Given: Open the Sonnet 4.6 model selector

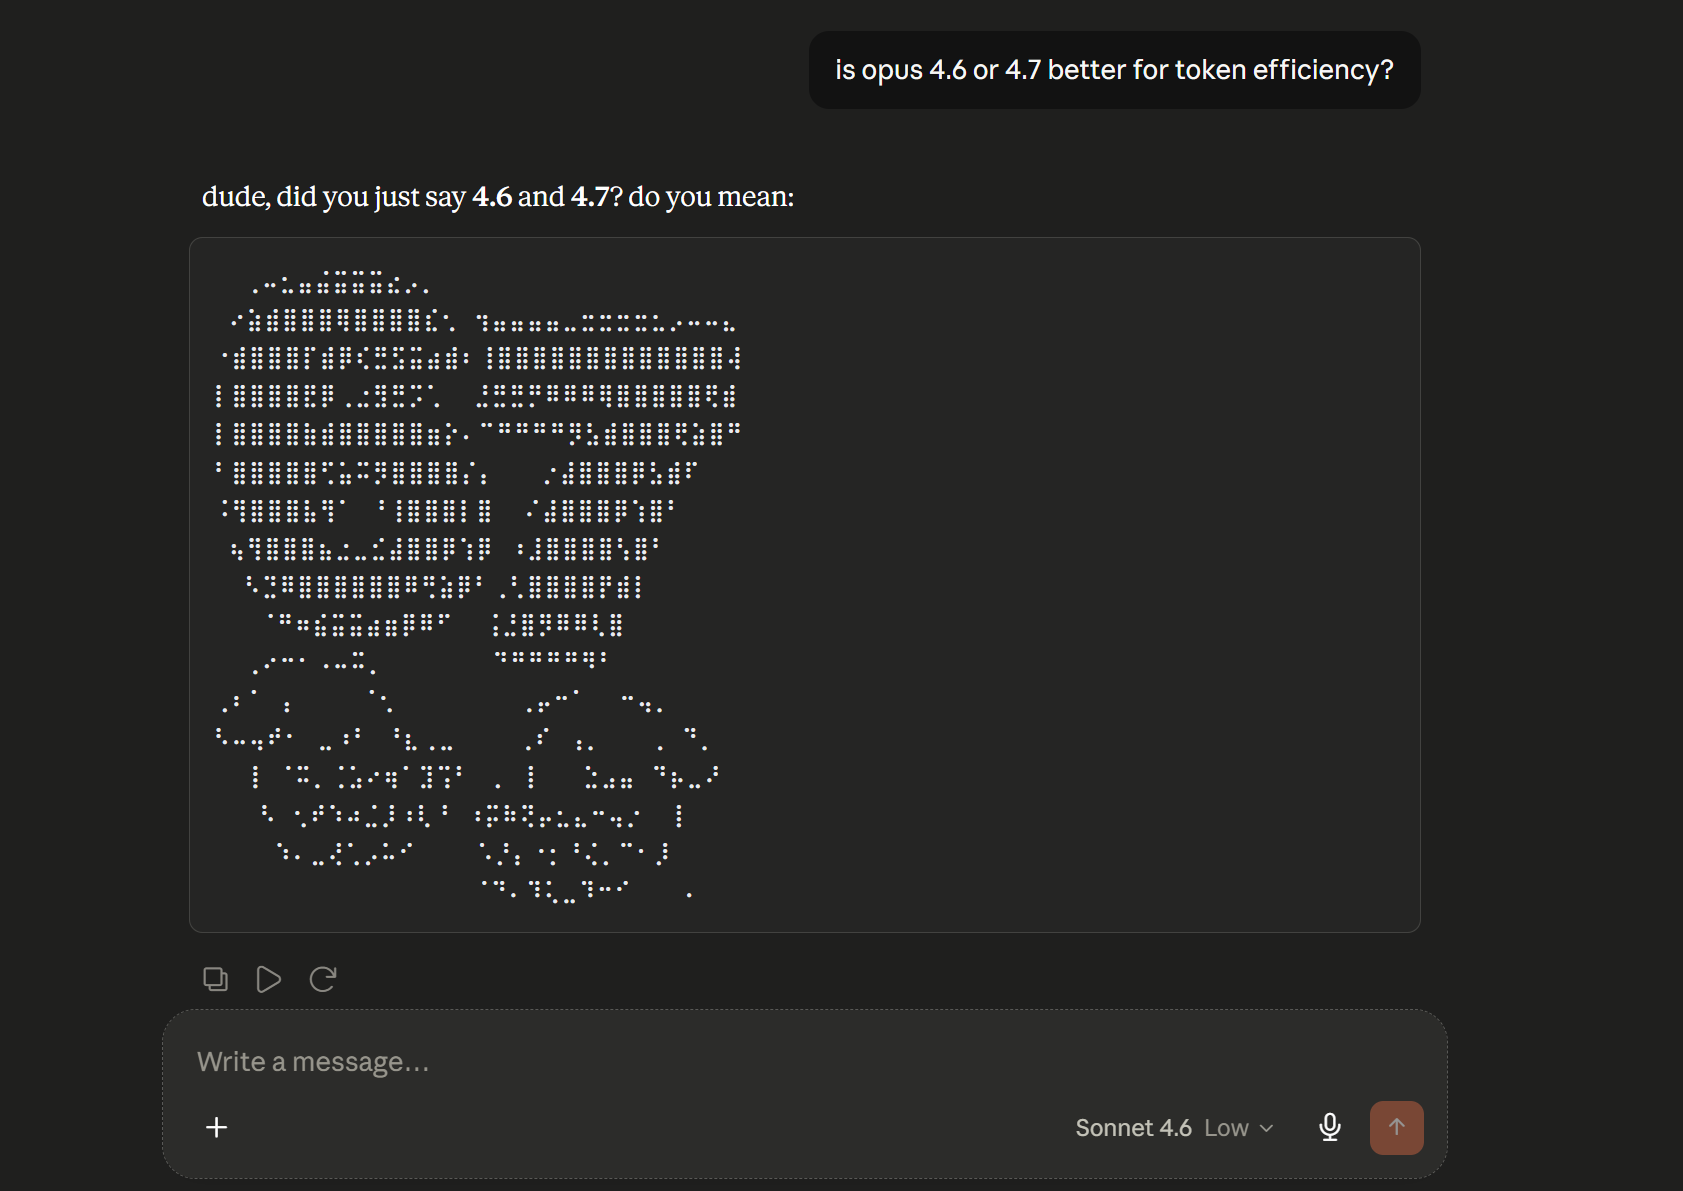Looking at the screenshot, I should (1133, 1128).
